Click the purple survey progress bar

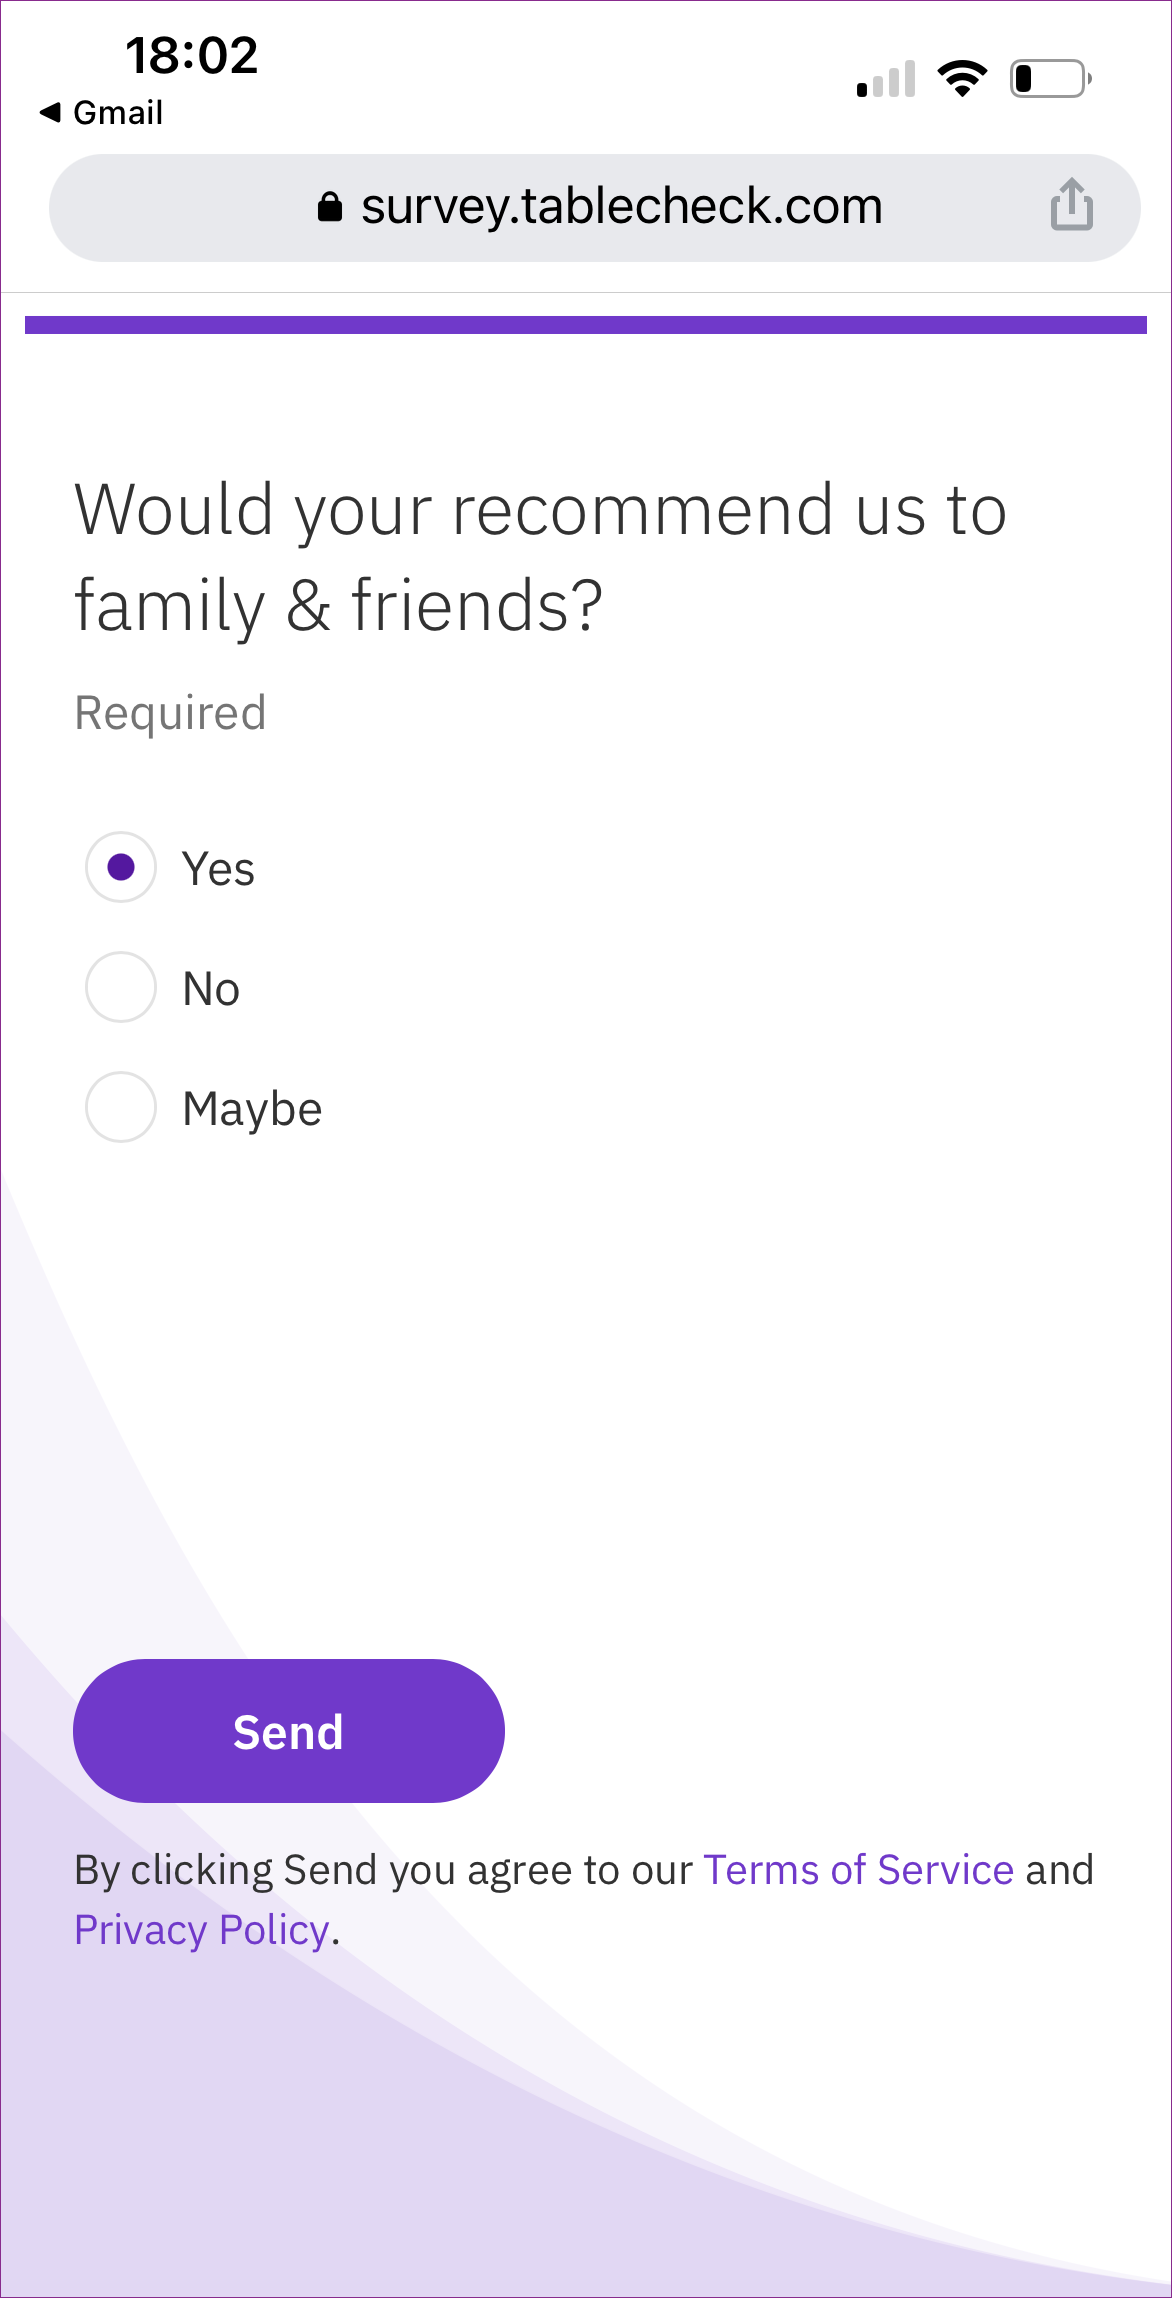pyautogui.click(x=586, y=325)
